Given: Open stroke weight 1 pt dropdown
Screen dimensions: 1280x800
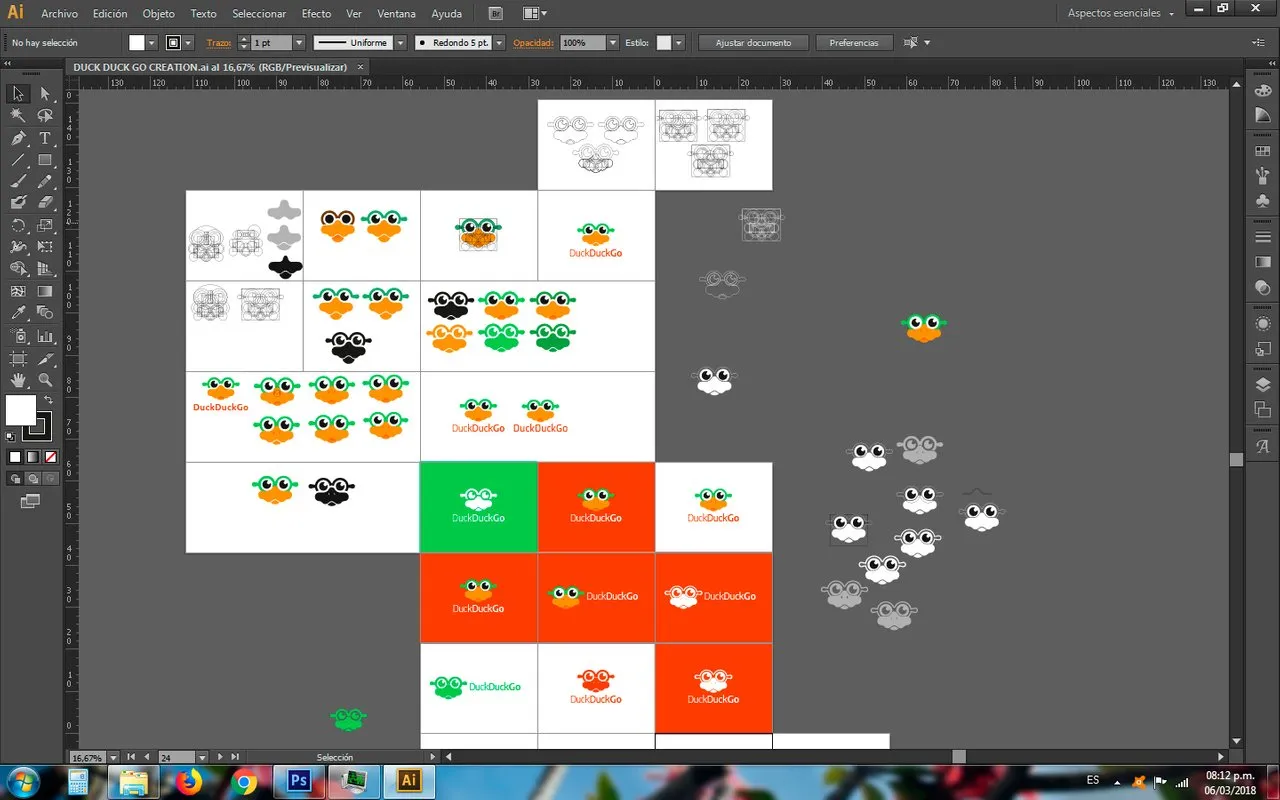Looking at the screenshot, I should click(299, 43).
